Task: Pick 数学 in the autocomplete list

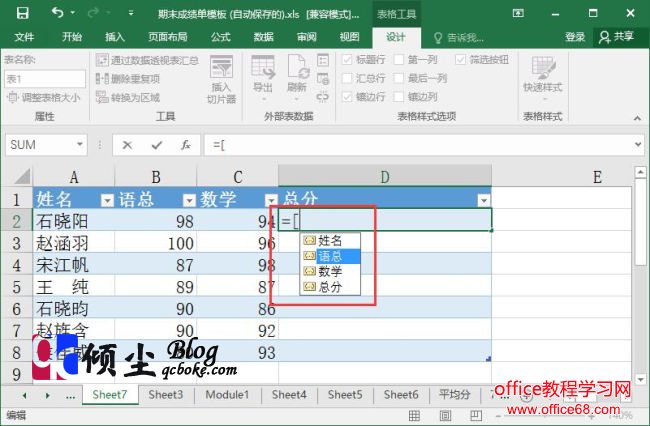Action: tap(330, 271)
